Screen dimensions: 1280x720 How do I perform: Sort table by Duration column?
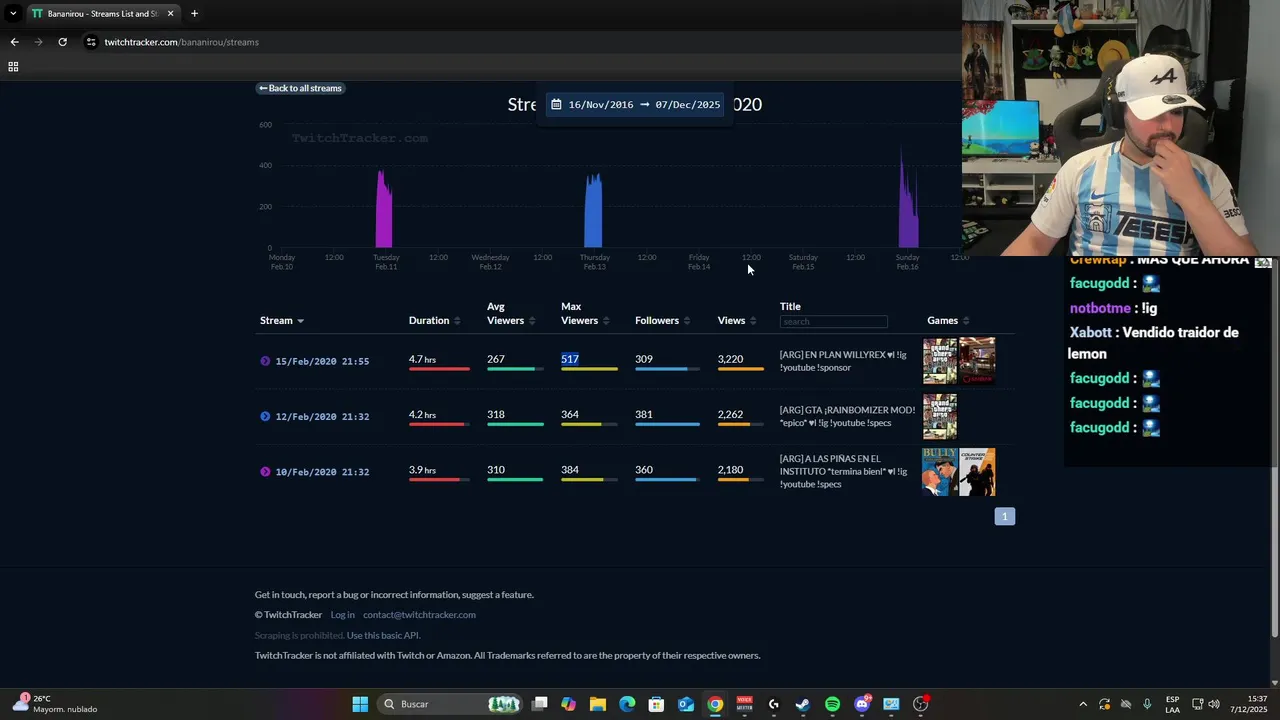434,321
